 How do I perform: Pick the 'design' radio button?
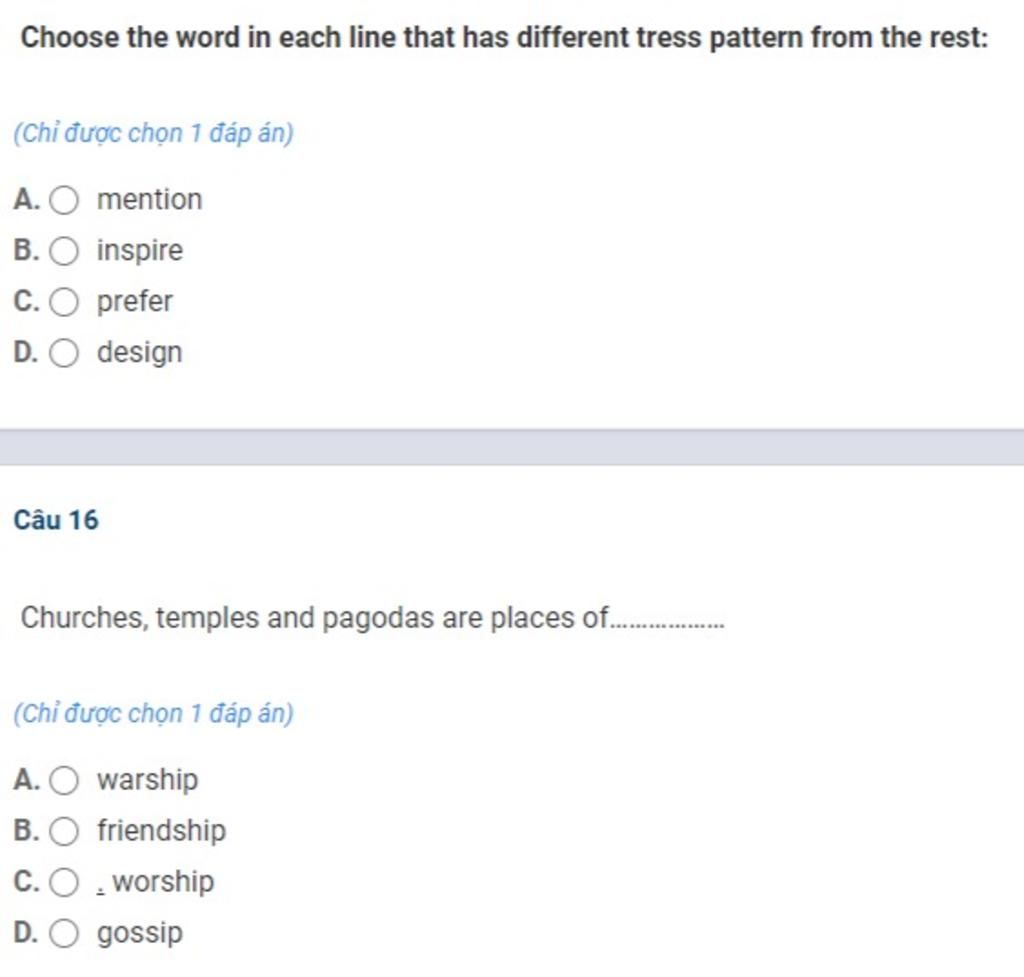[x=64, y=353]
